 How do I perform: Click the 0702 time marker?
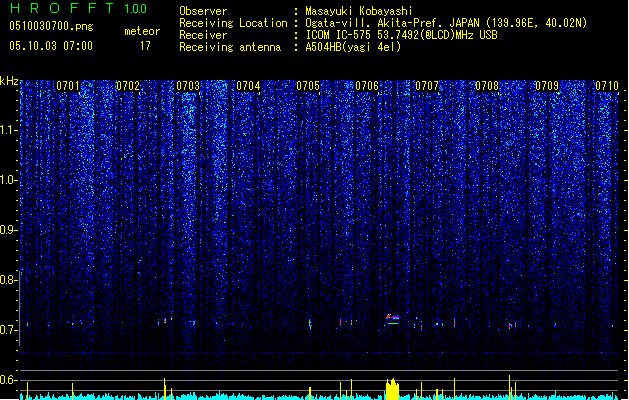coord(128,86)
